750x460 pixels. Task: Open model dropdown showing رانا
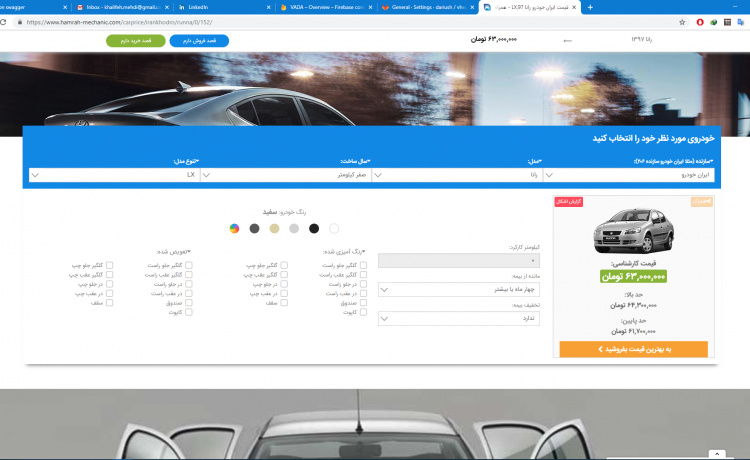(457, 175)
